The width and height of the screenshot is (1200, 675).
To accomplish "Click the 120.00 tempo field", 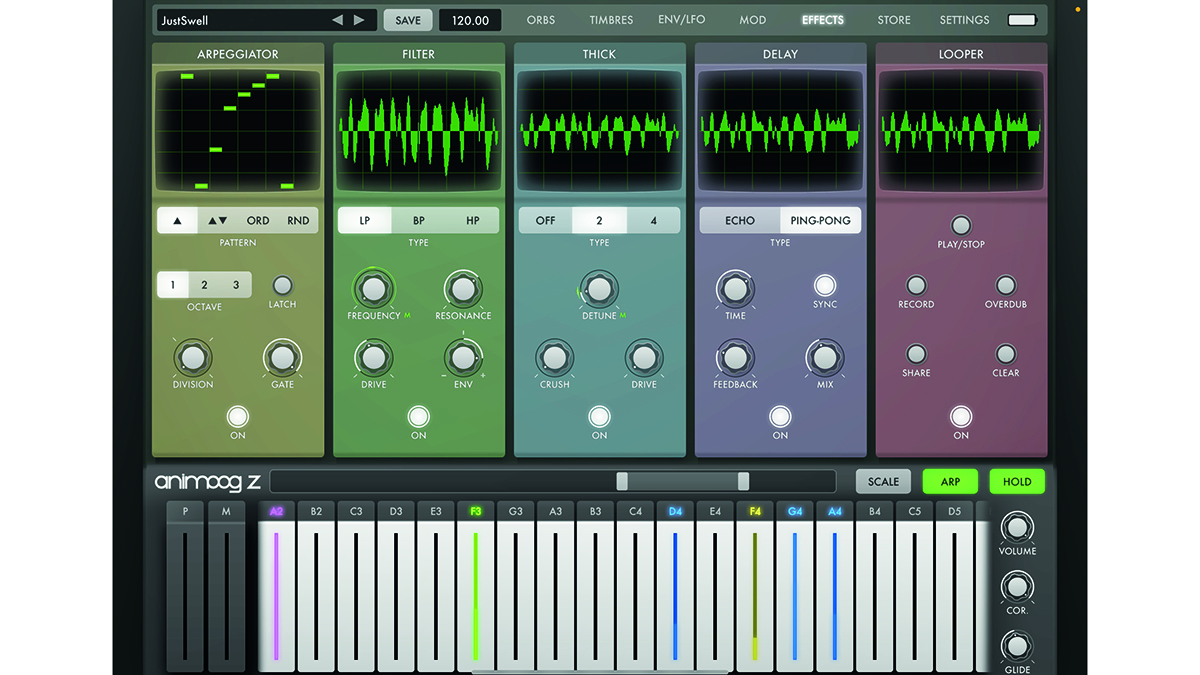I will point(470,20).
